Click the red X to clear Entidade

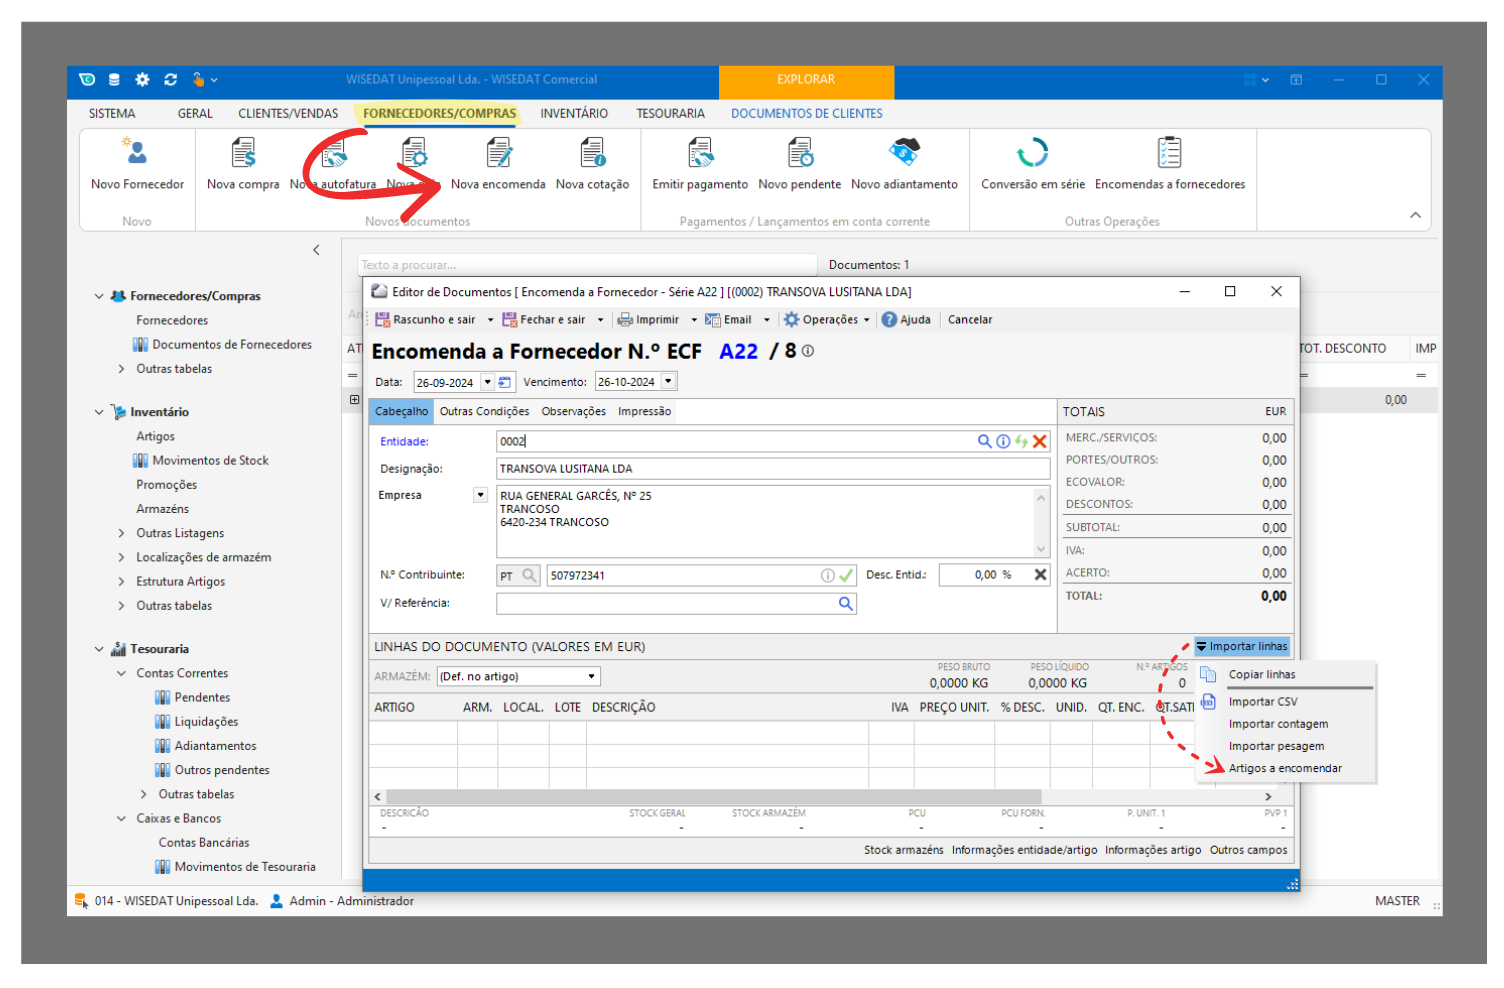pyautogui.click(x=1040, y=441)
